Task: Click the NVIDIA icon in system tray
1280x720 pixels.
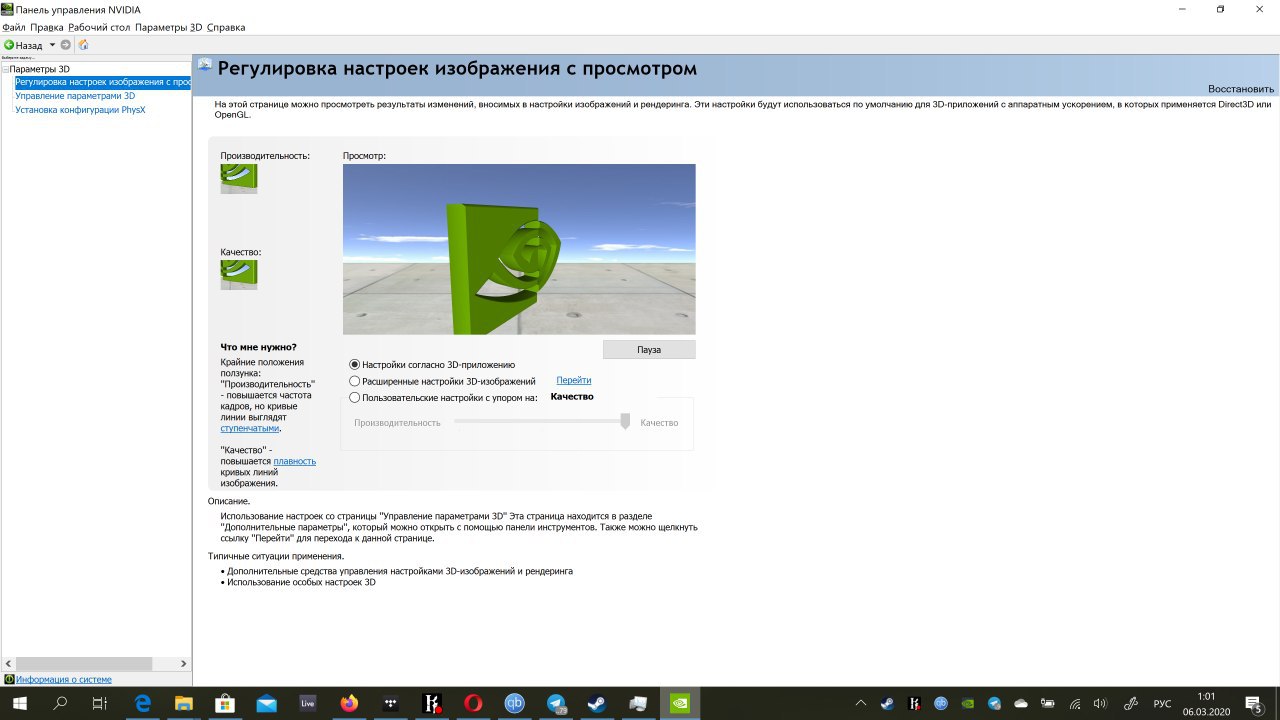Action: point(967,704)
